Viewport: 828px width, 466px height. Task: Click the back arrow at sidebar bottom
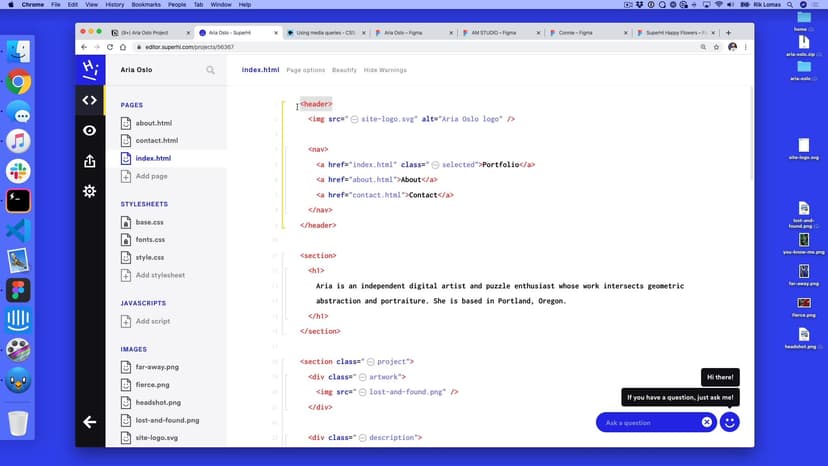click(x=90, y=422)
